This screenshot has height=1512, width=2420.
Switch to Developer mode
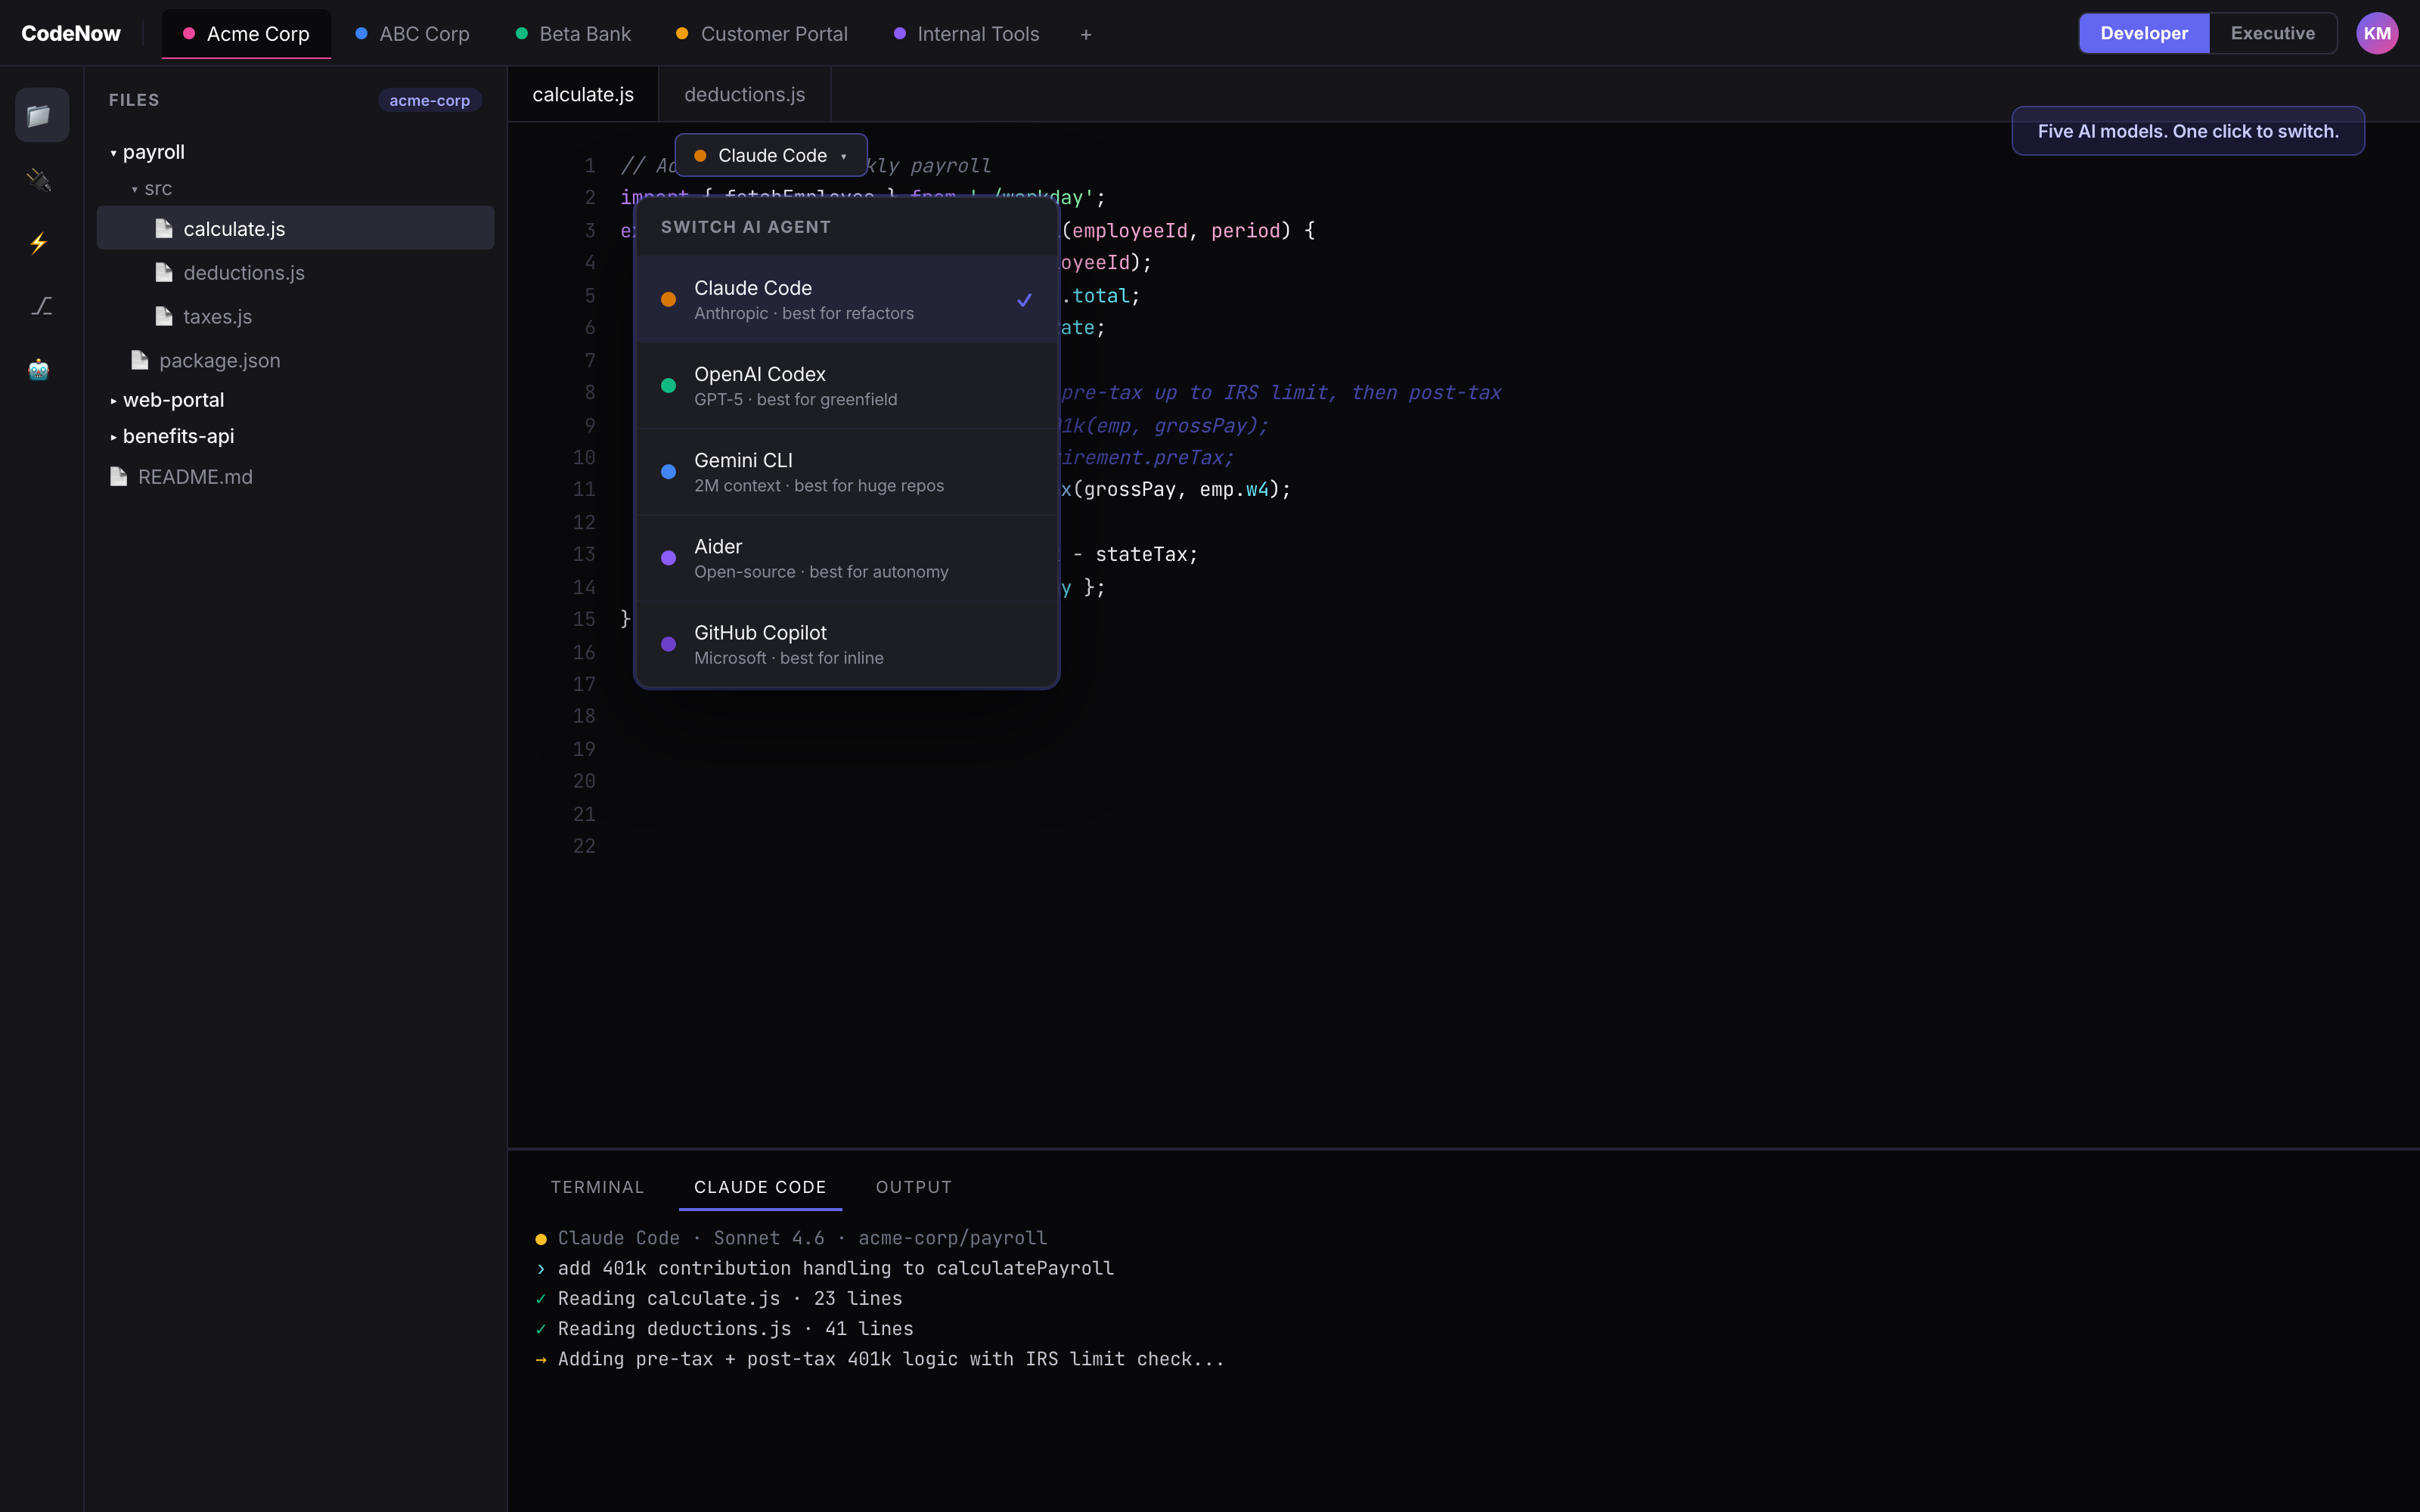(2144, 33)
